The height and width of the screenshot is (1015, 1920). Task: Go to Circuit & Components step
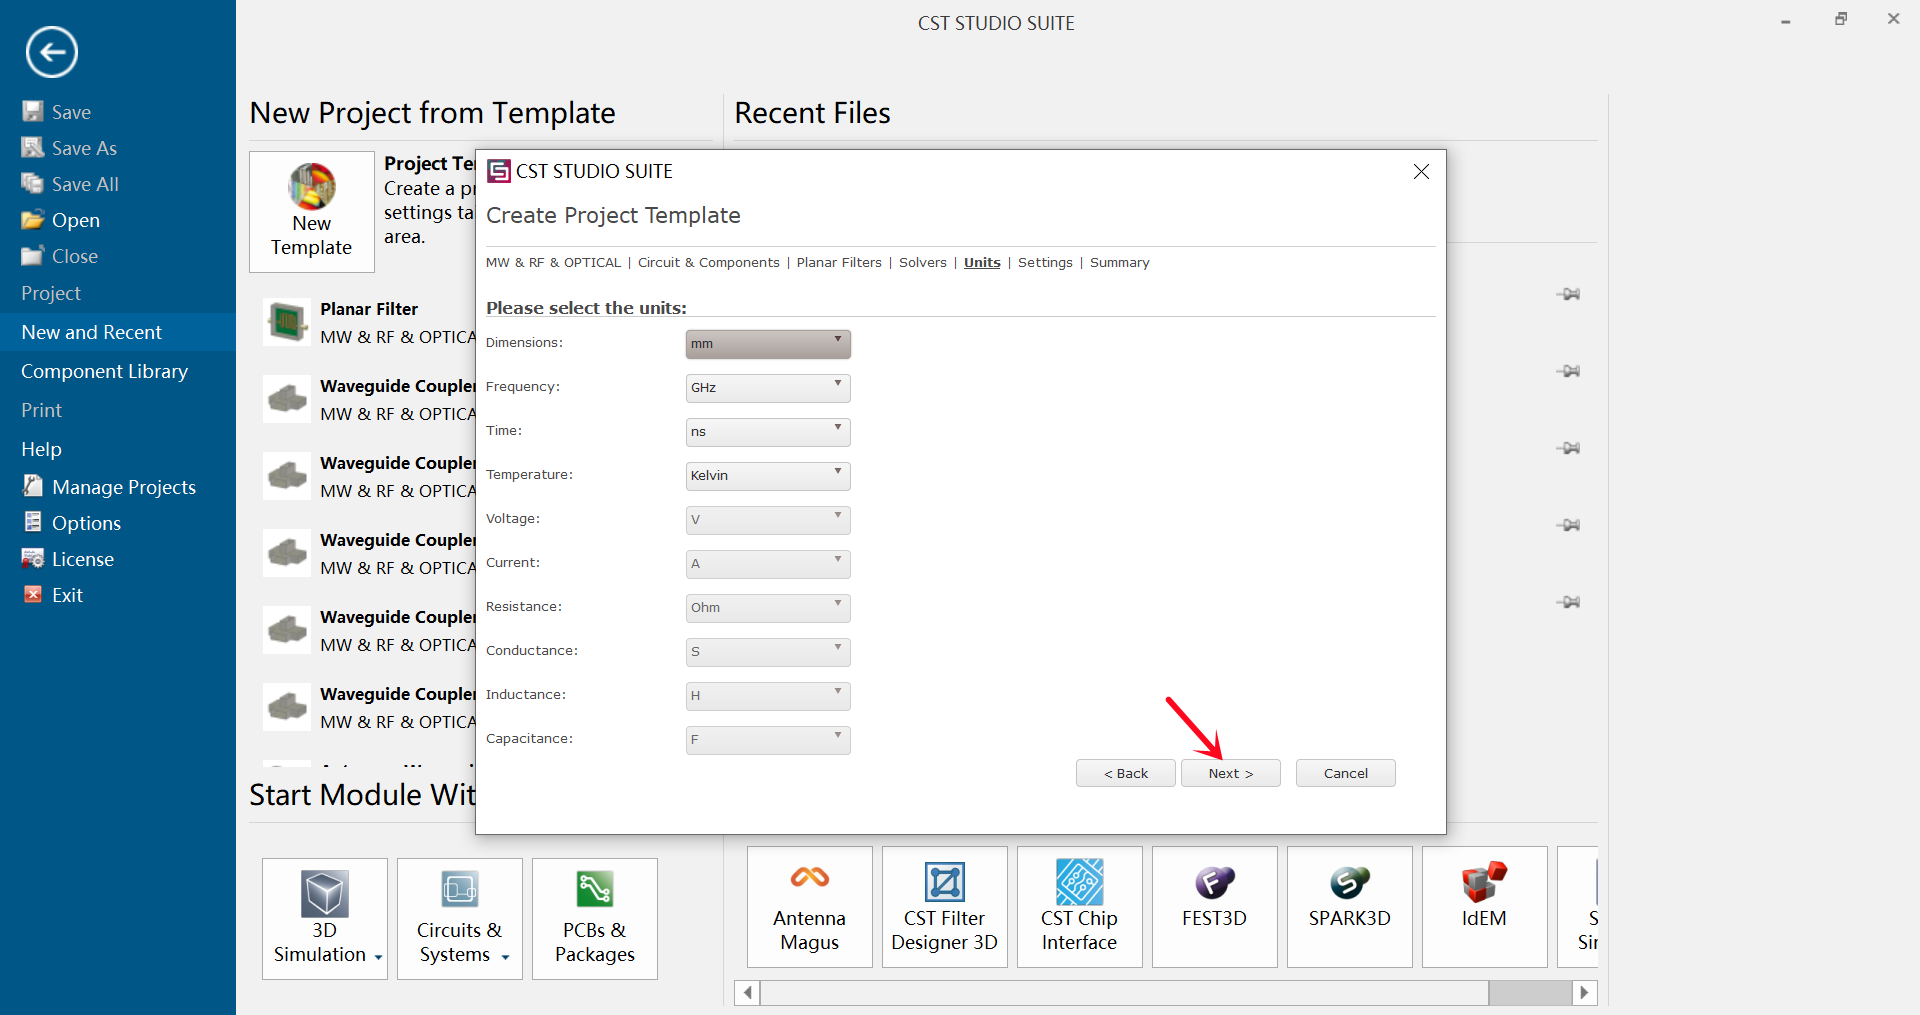709,263
